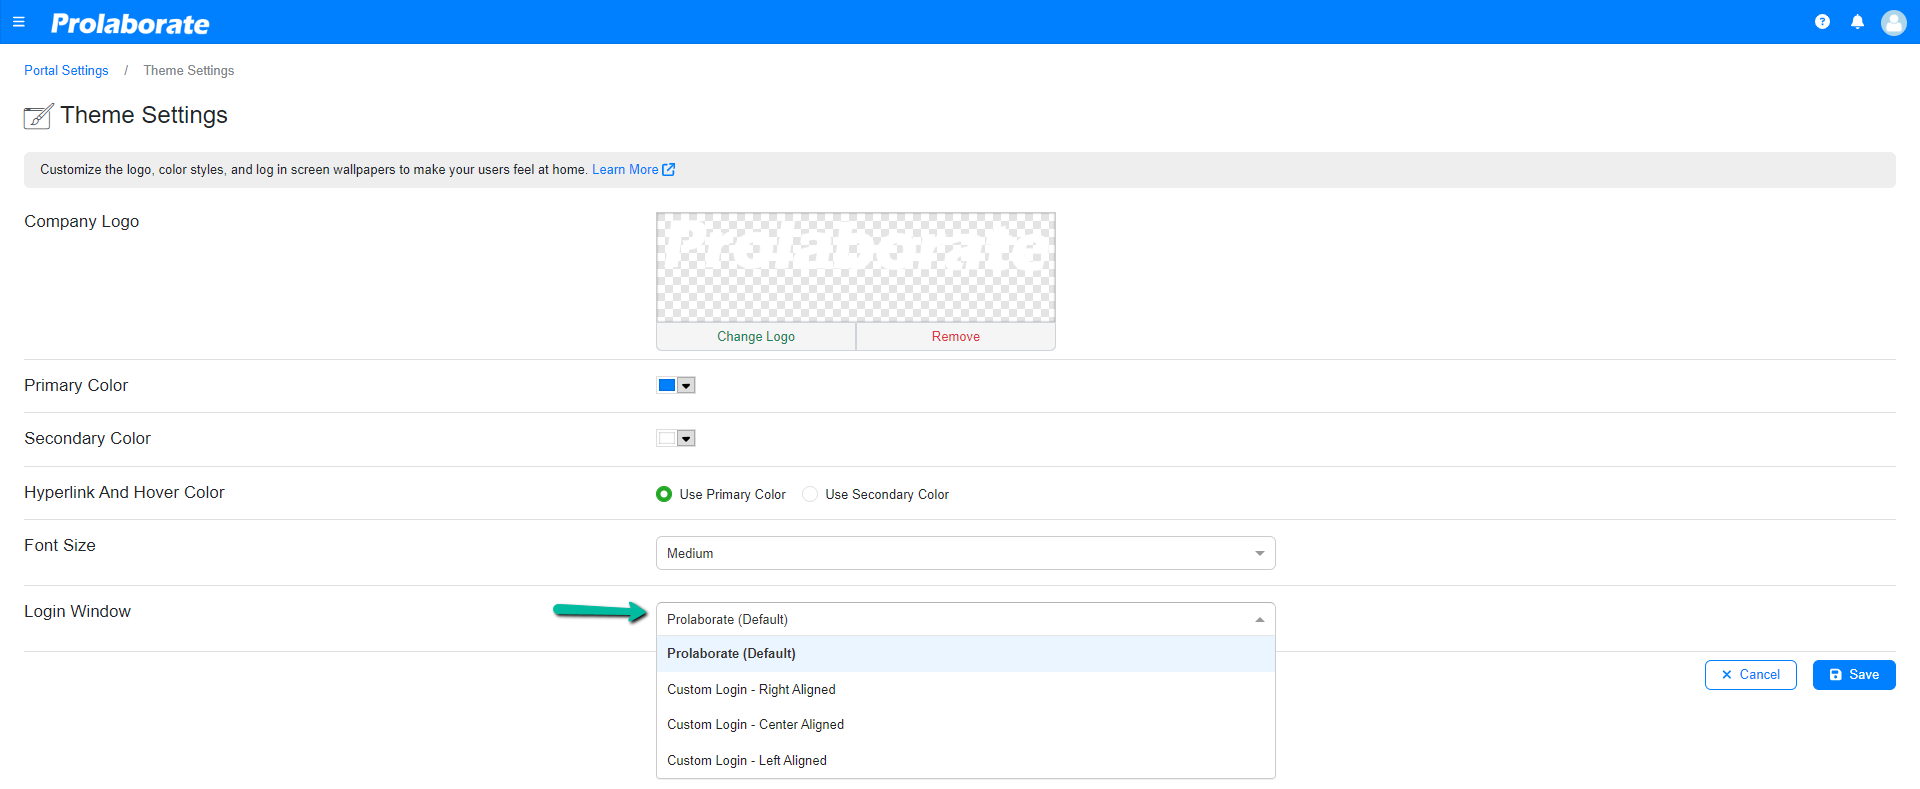Click the Change Logo button
Screen dimensions: 1920x789
click(756, 337)
